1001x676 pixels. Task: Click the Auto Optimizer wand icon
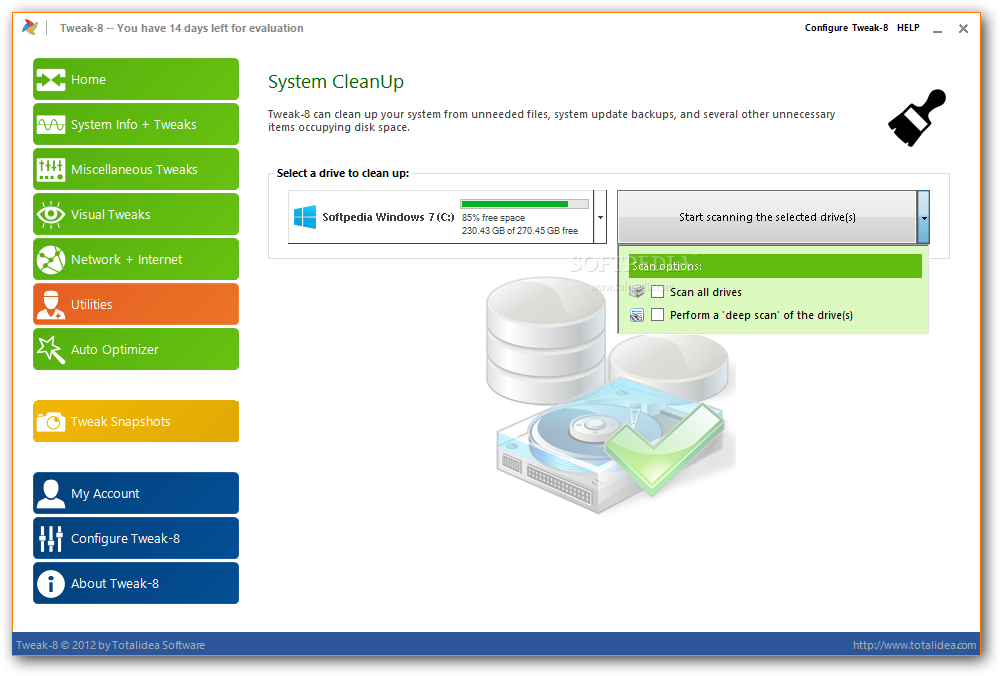point(50,350)
